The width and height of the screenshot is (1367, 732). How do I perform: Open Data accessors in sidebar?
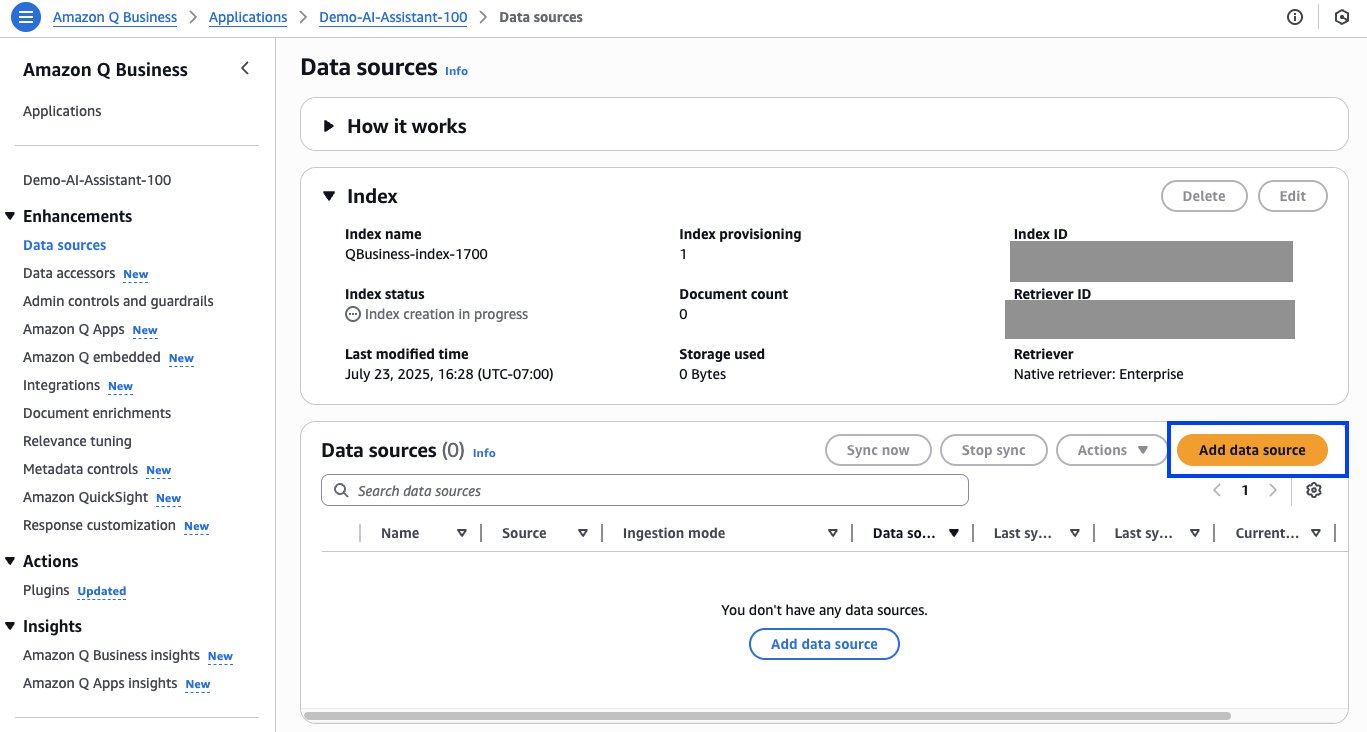pyautogui.click(x=68, y=273)
